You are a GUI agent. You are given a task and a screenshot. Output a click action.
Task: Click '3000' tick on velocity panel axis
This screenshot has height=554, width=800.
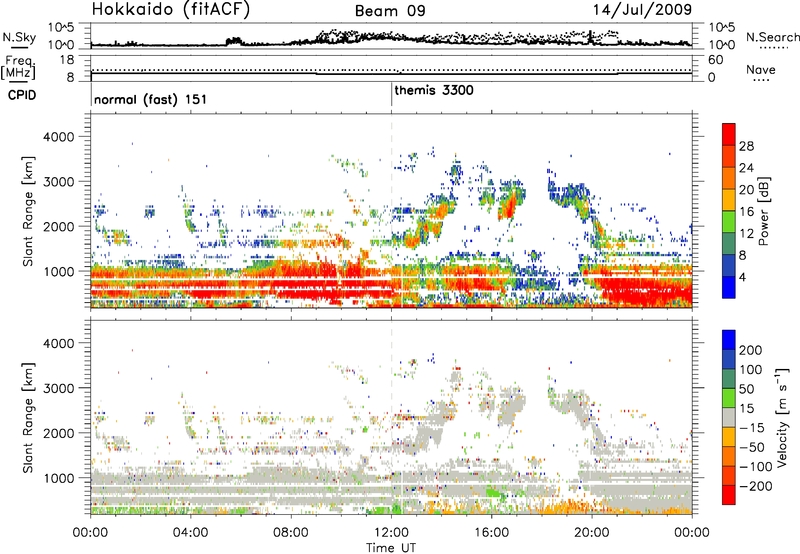(59, 388)
